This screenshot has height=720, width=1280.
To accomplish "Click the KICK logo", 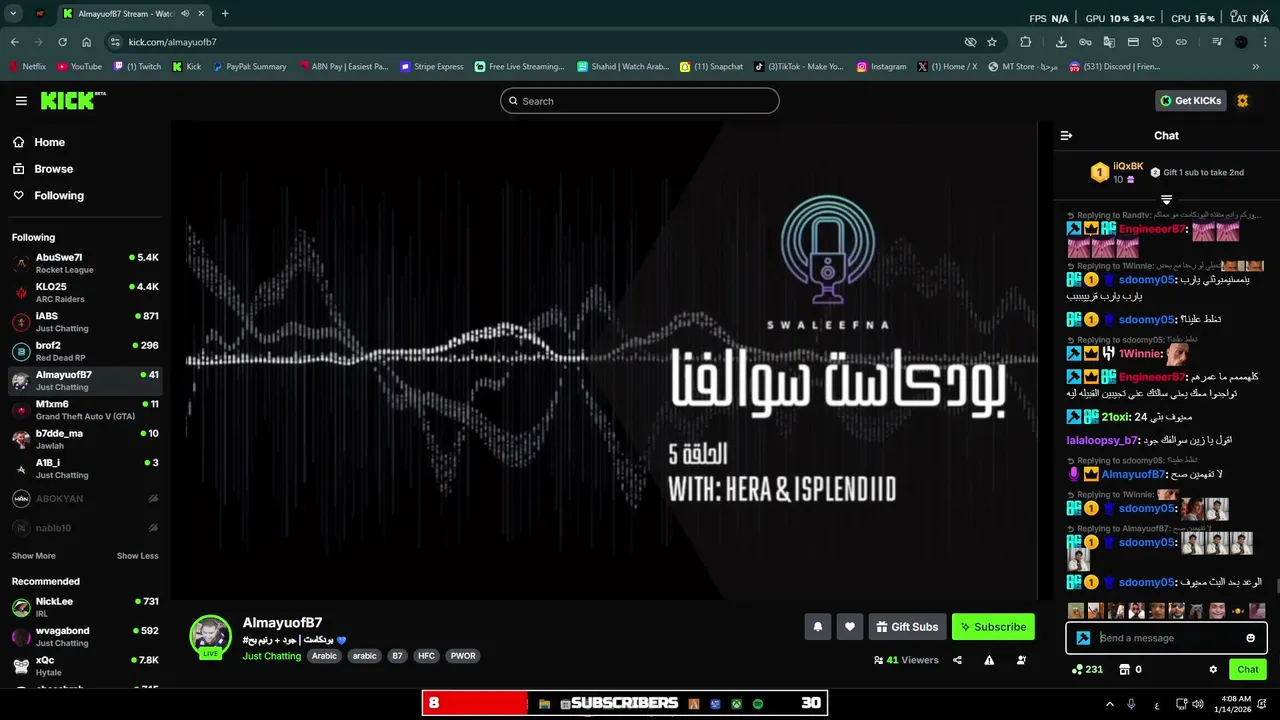I will pos(72,100).
